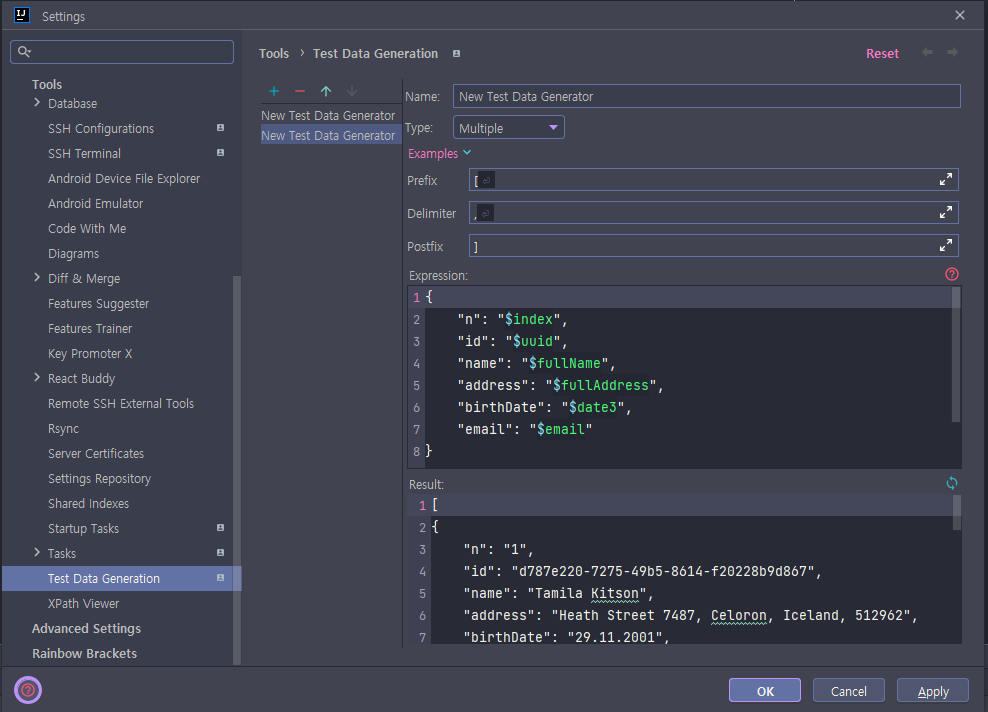Expand the Diff & Merge node
Image resolution: width=988 pixels, height=712 pixels.
pos(37,278)
